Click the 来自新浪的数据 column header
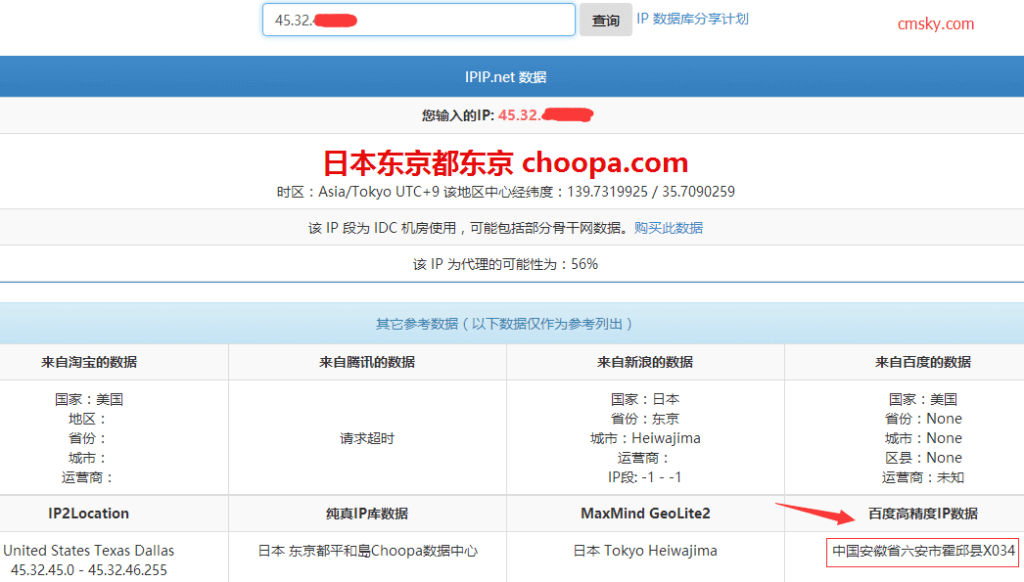 coord(645,363)
